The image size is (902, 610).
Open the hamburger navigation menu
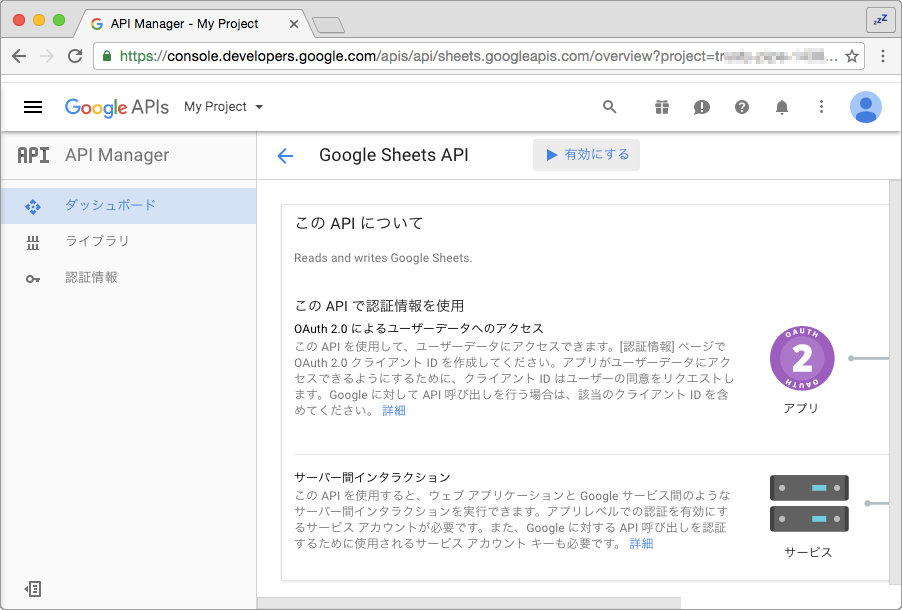click(33, 107)
